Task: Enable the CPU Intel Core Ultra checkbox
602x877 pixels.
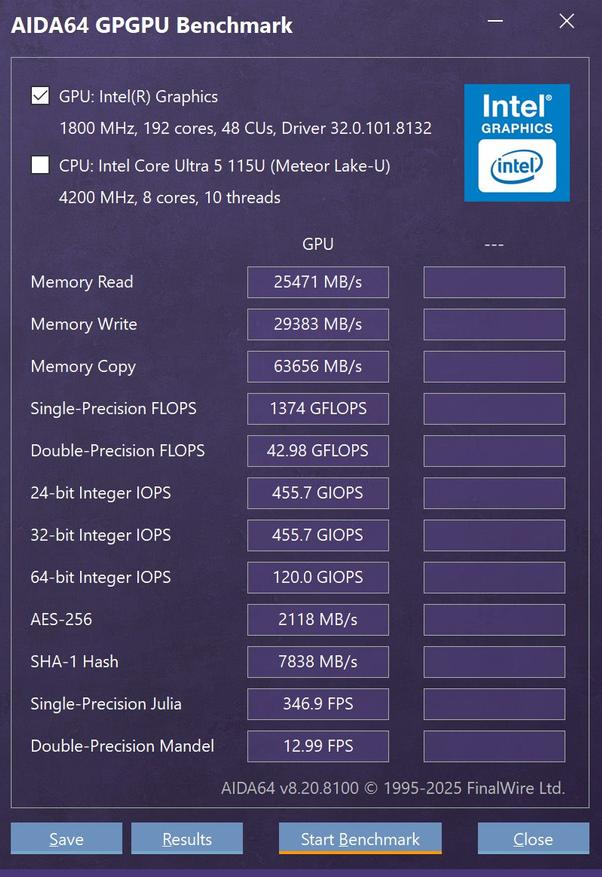Action: (40, 165)
